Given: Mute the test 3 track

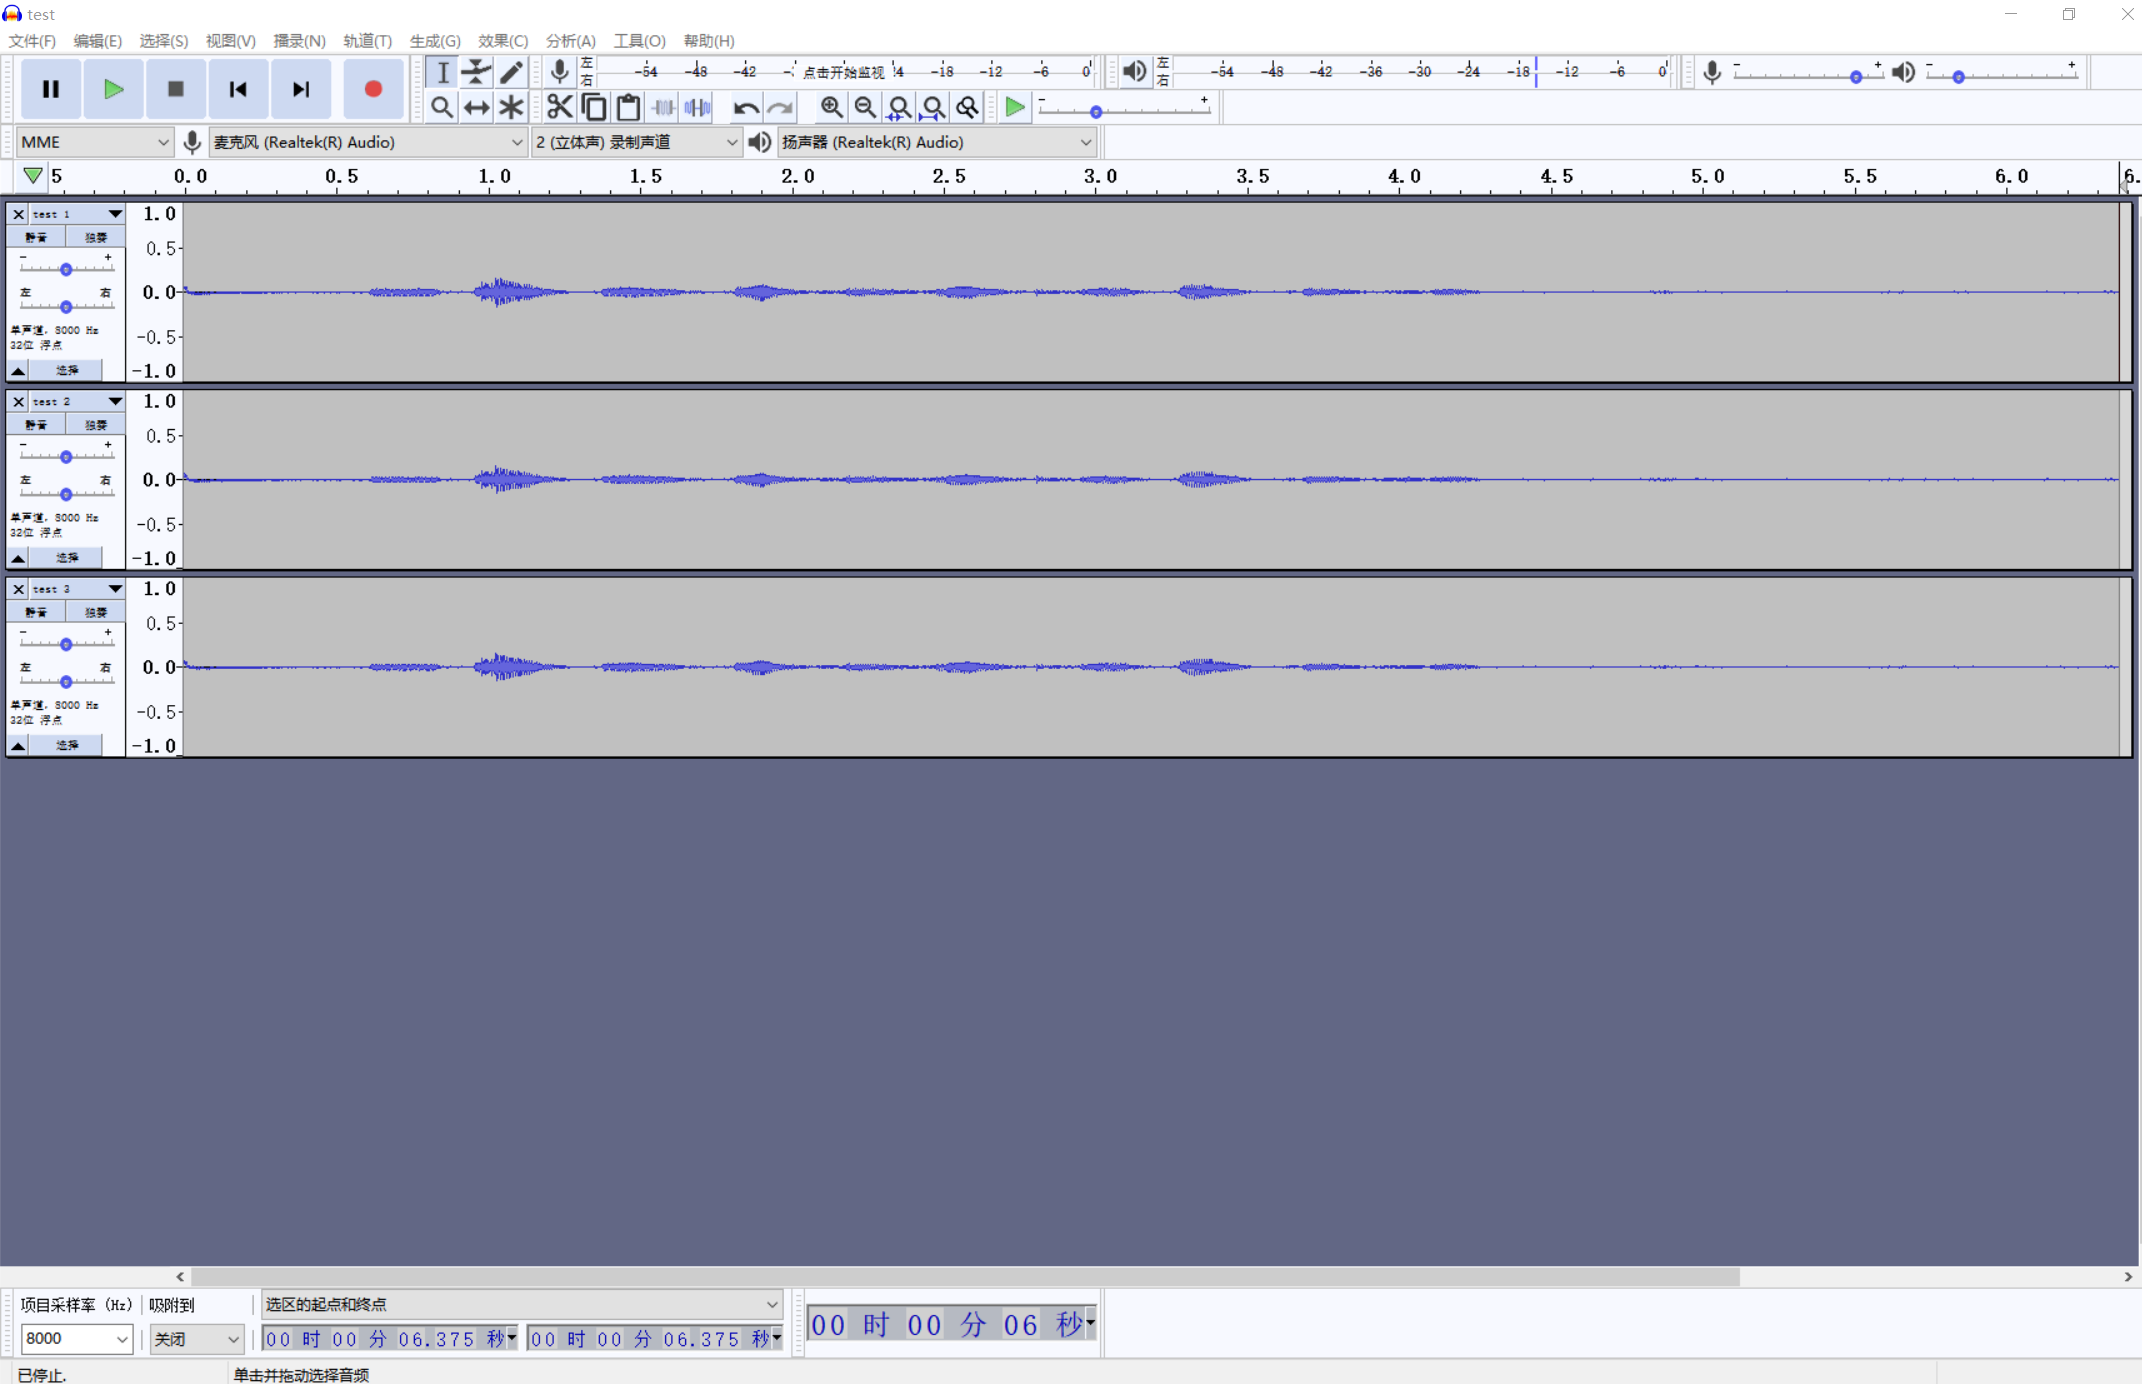Looking at the screenshot, I should click(x=36, y=612).
